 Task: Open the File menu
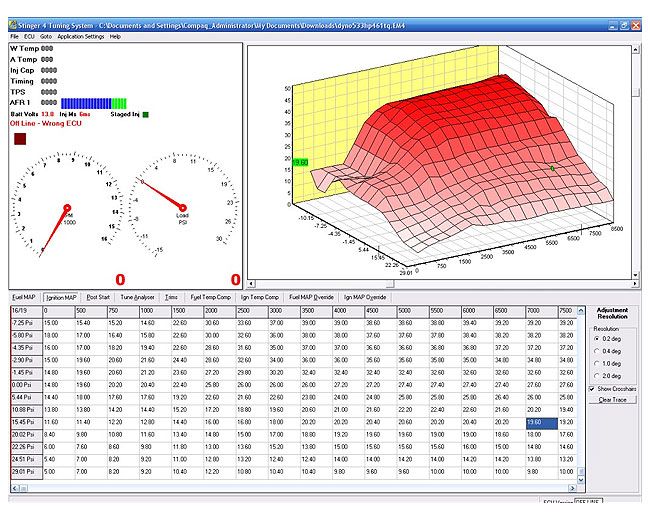coord(15,36)
